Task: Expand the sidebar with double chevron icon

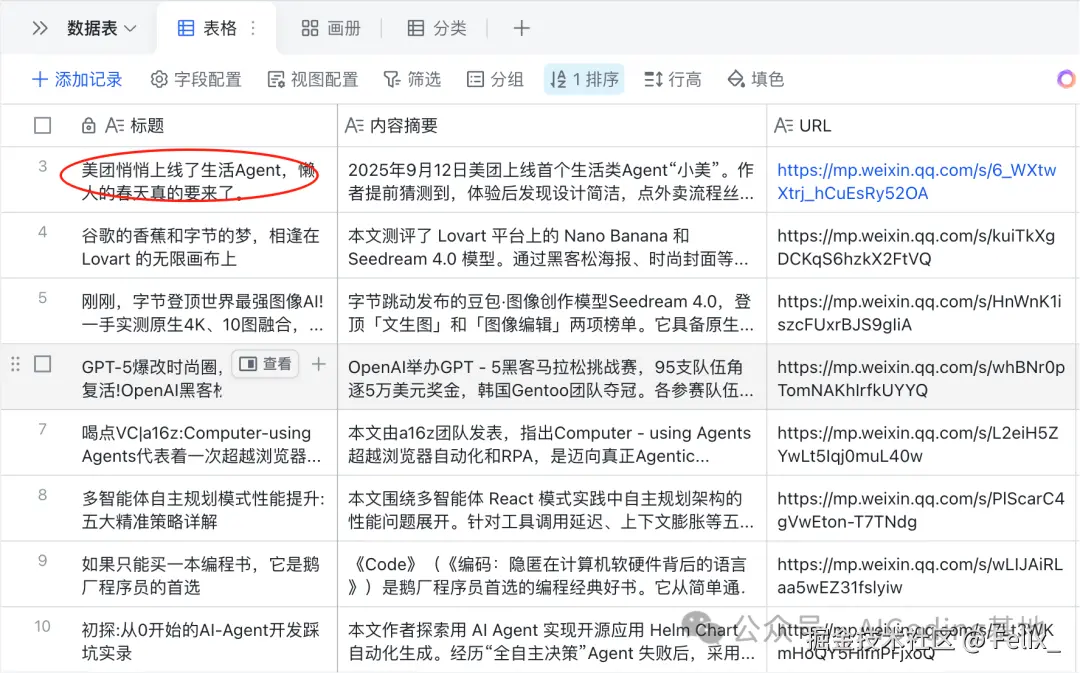Action: 40,28
